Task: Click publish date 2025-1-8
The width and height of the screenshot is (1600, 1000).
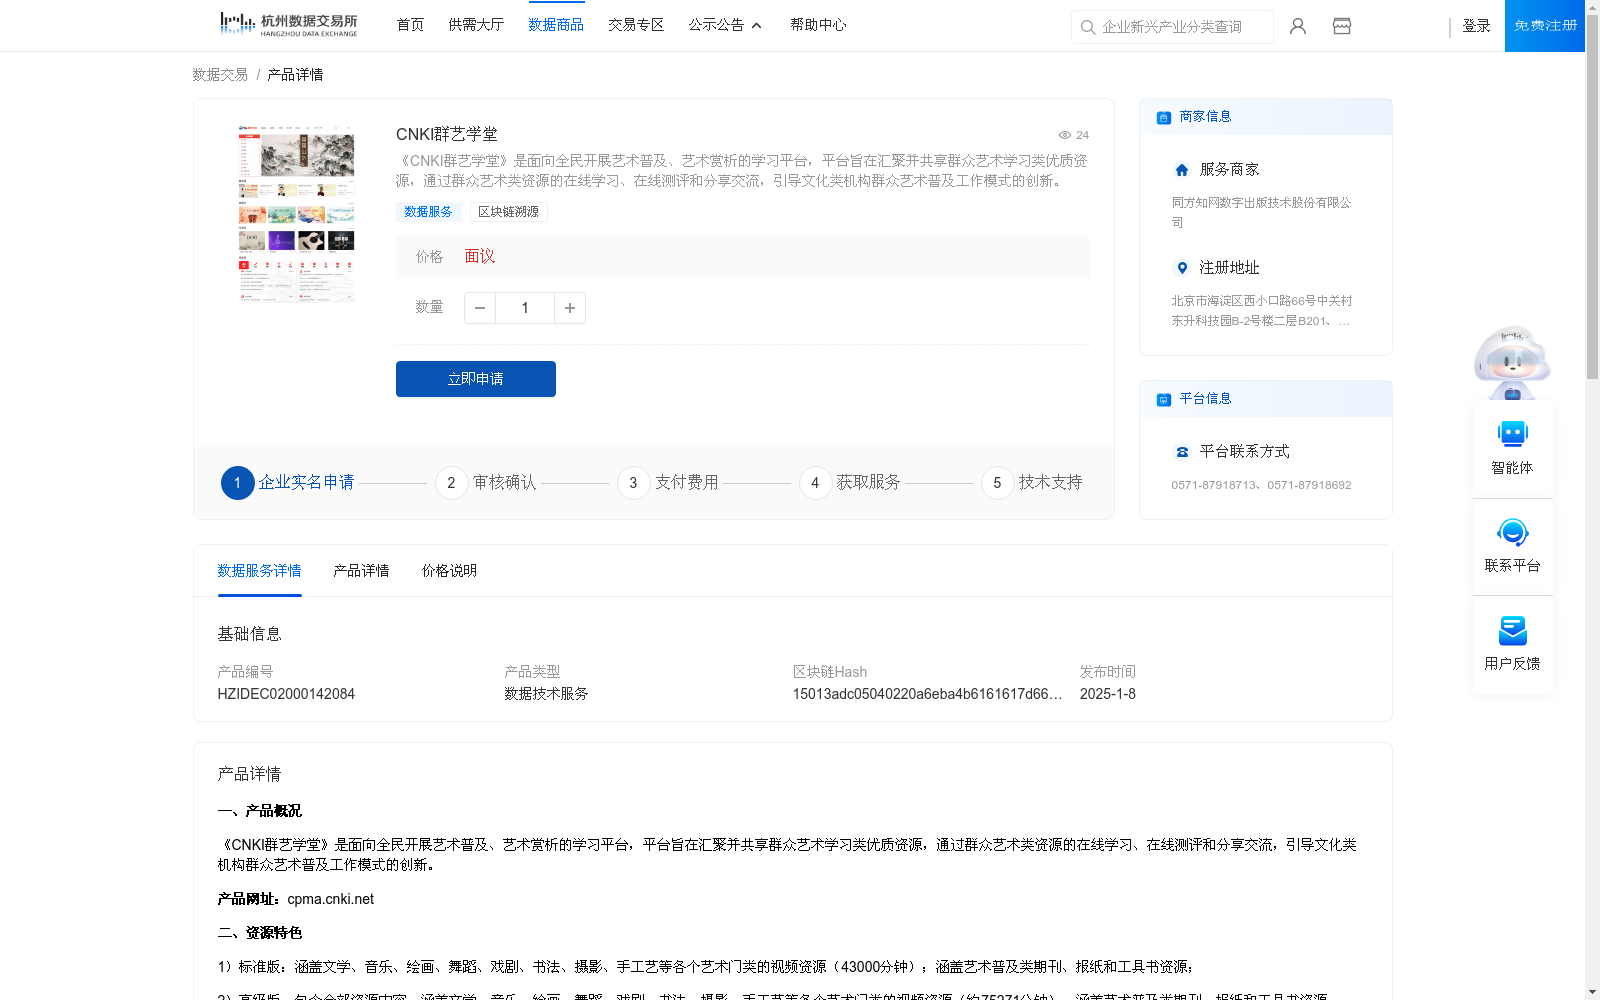Action: [1108, 694]
